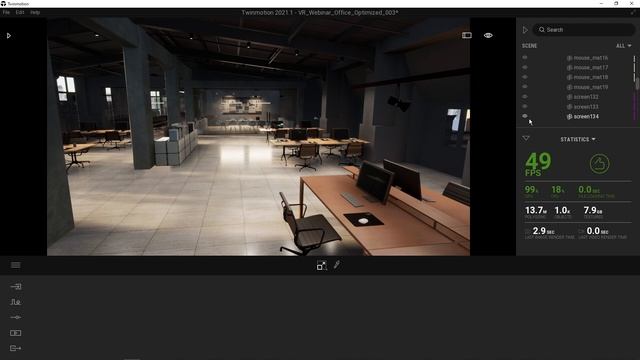Toggle visibility of screen134
The image size is (640, 360).
[525, 116]
